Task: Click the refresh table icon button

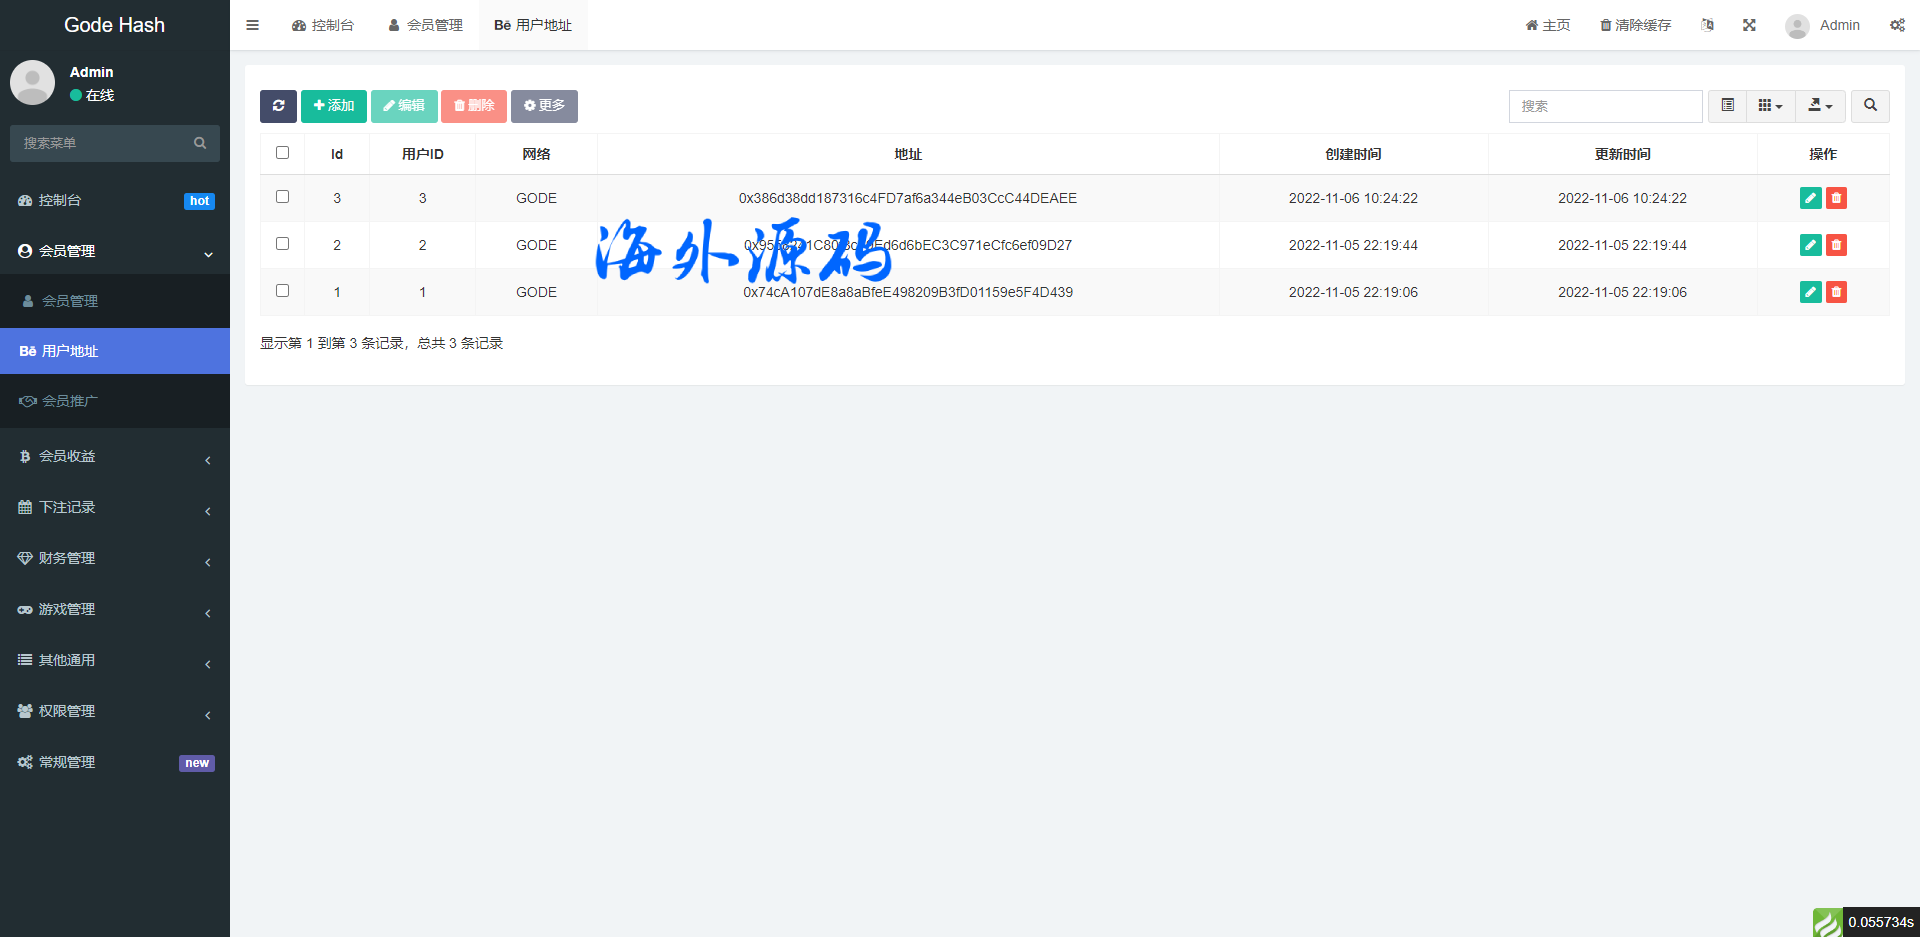Action: (278, 106)
